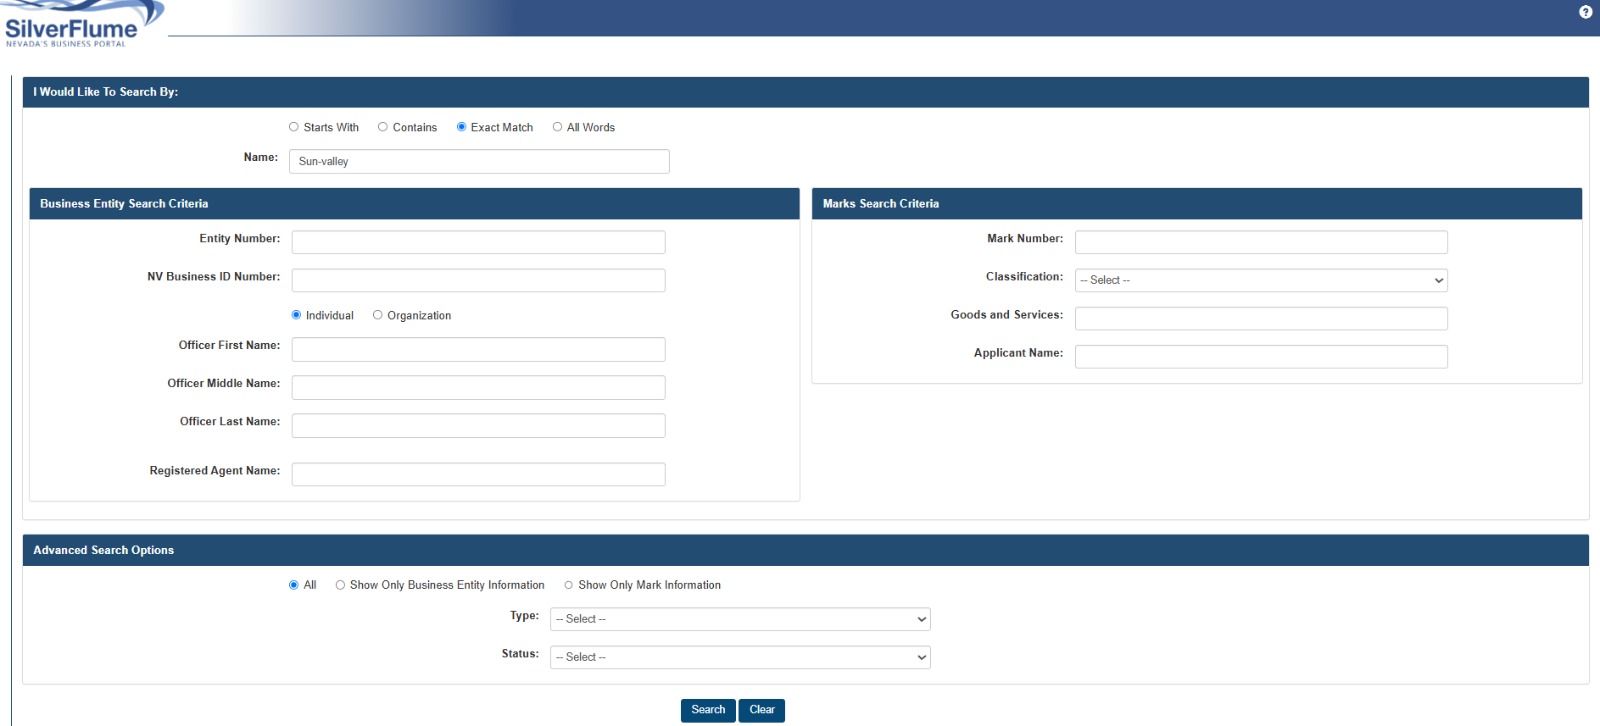The height and width of the screenshot is (726, 1600).
Task: Click the SilverFlume logo
Action: tap(82, 24)
